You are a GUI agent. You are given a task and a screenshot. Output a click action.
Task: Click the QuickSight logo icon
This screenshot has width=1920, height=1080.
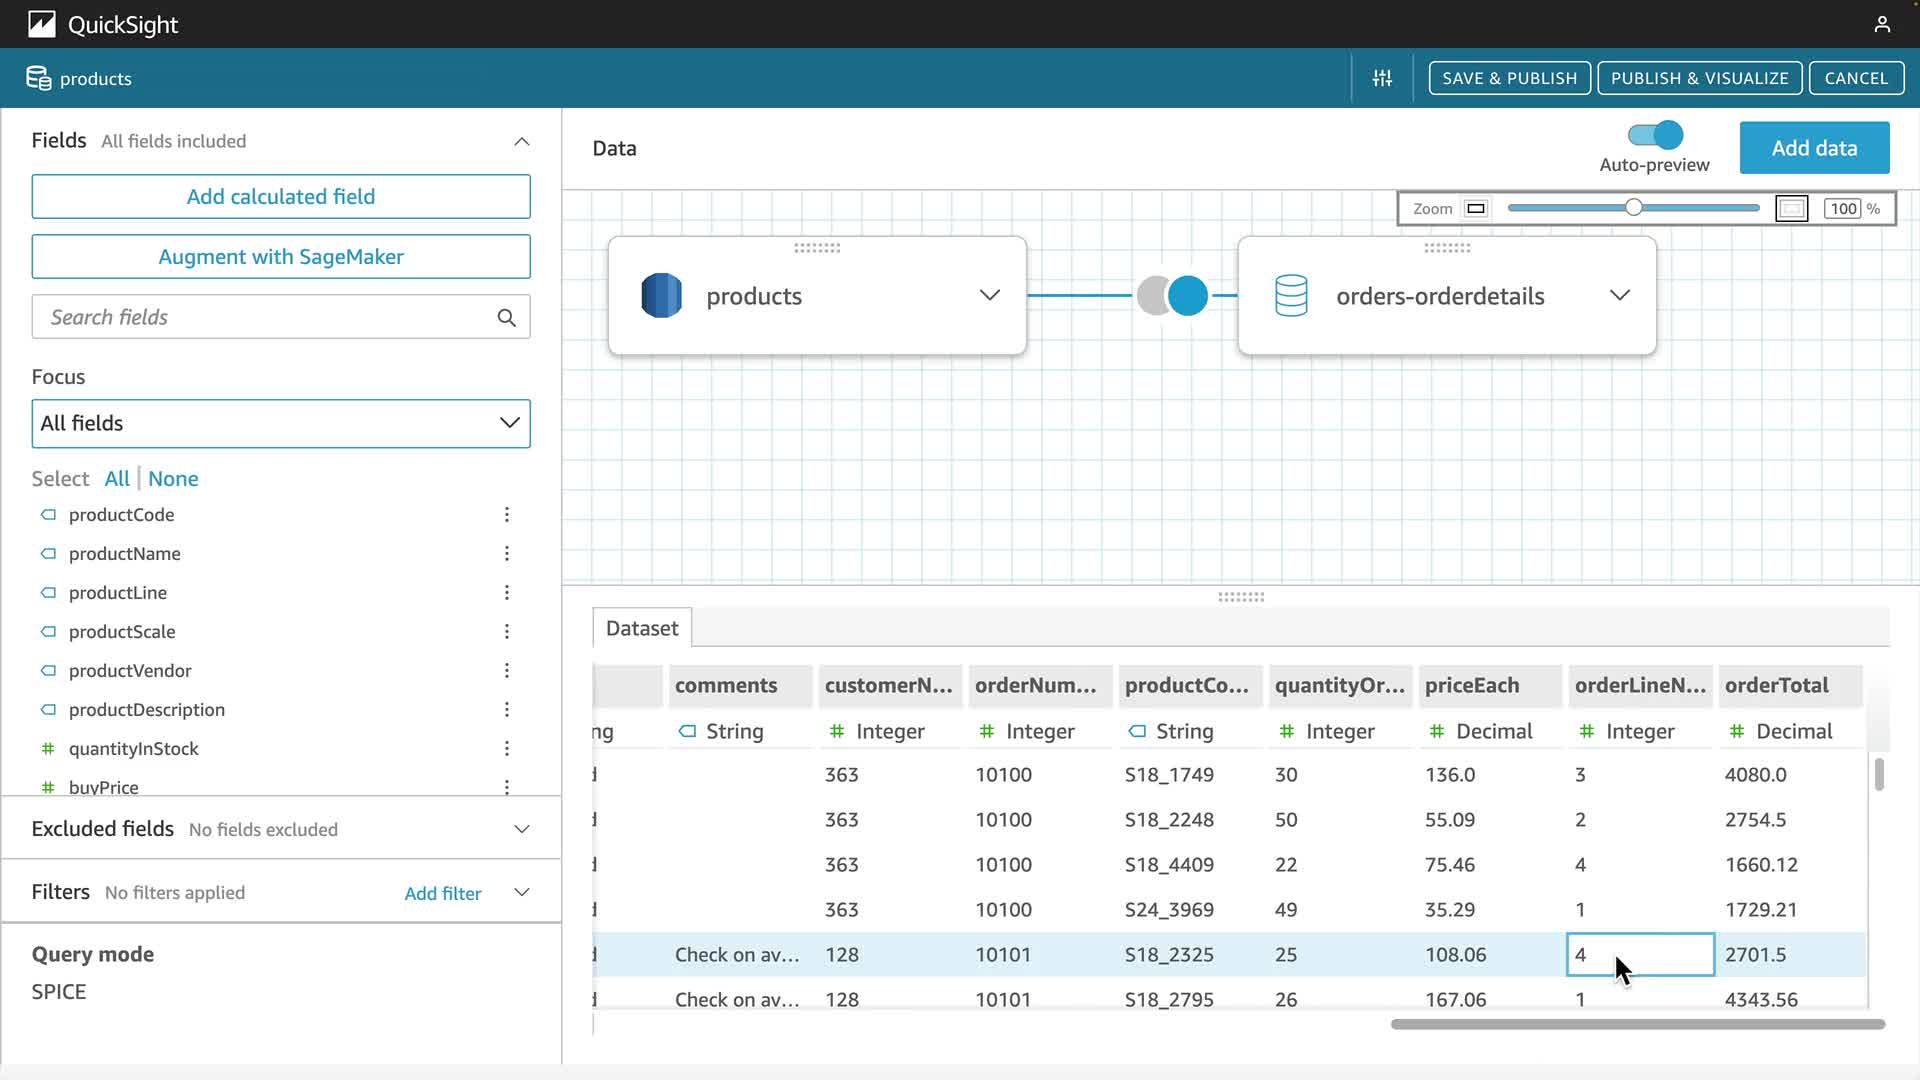click(x=42, y=24)
